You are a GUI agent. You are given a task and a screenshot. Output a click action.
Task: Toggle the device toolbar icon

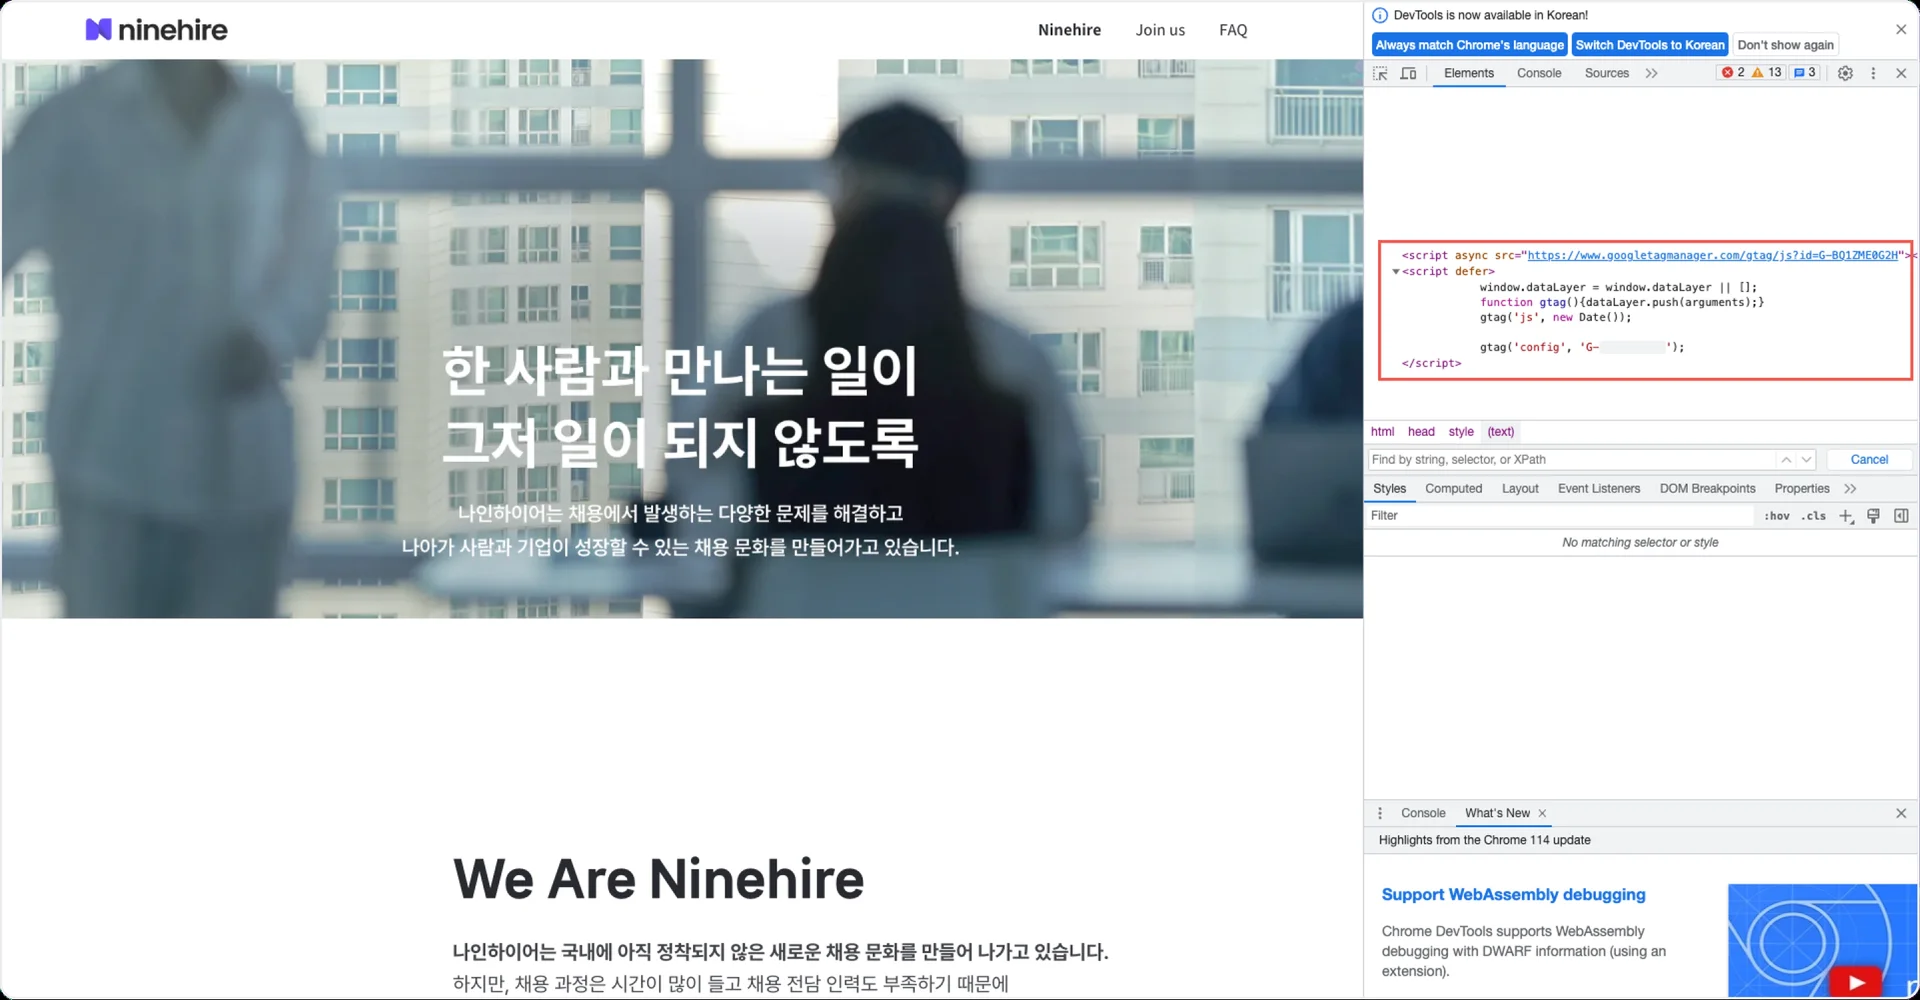[x=1408, y=73]
